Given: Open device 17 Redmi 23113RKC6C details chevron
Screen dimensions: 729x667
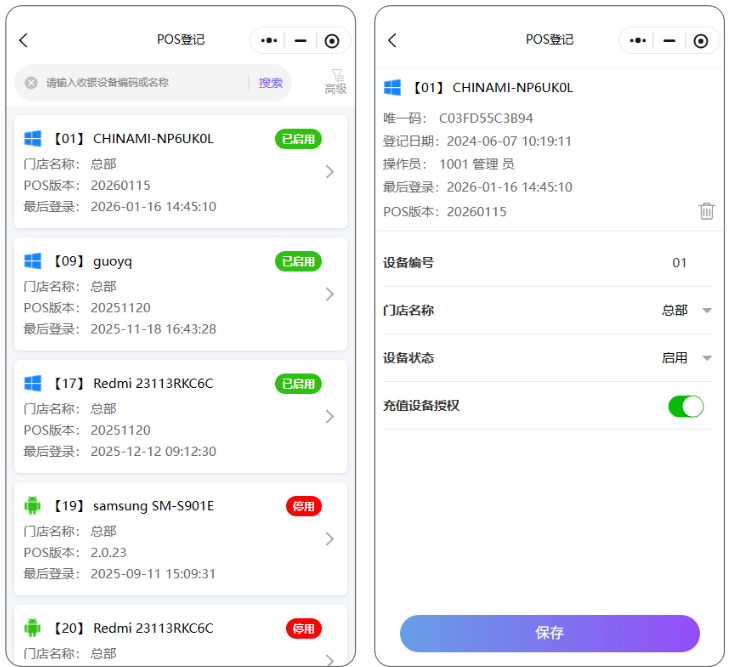Looking at the screenshot, I should tap(330, 417).
